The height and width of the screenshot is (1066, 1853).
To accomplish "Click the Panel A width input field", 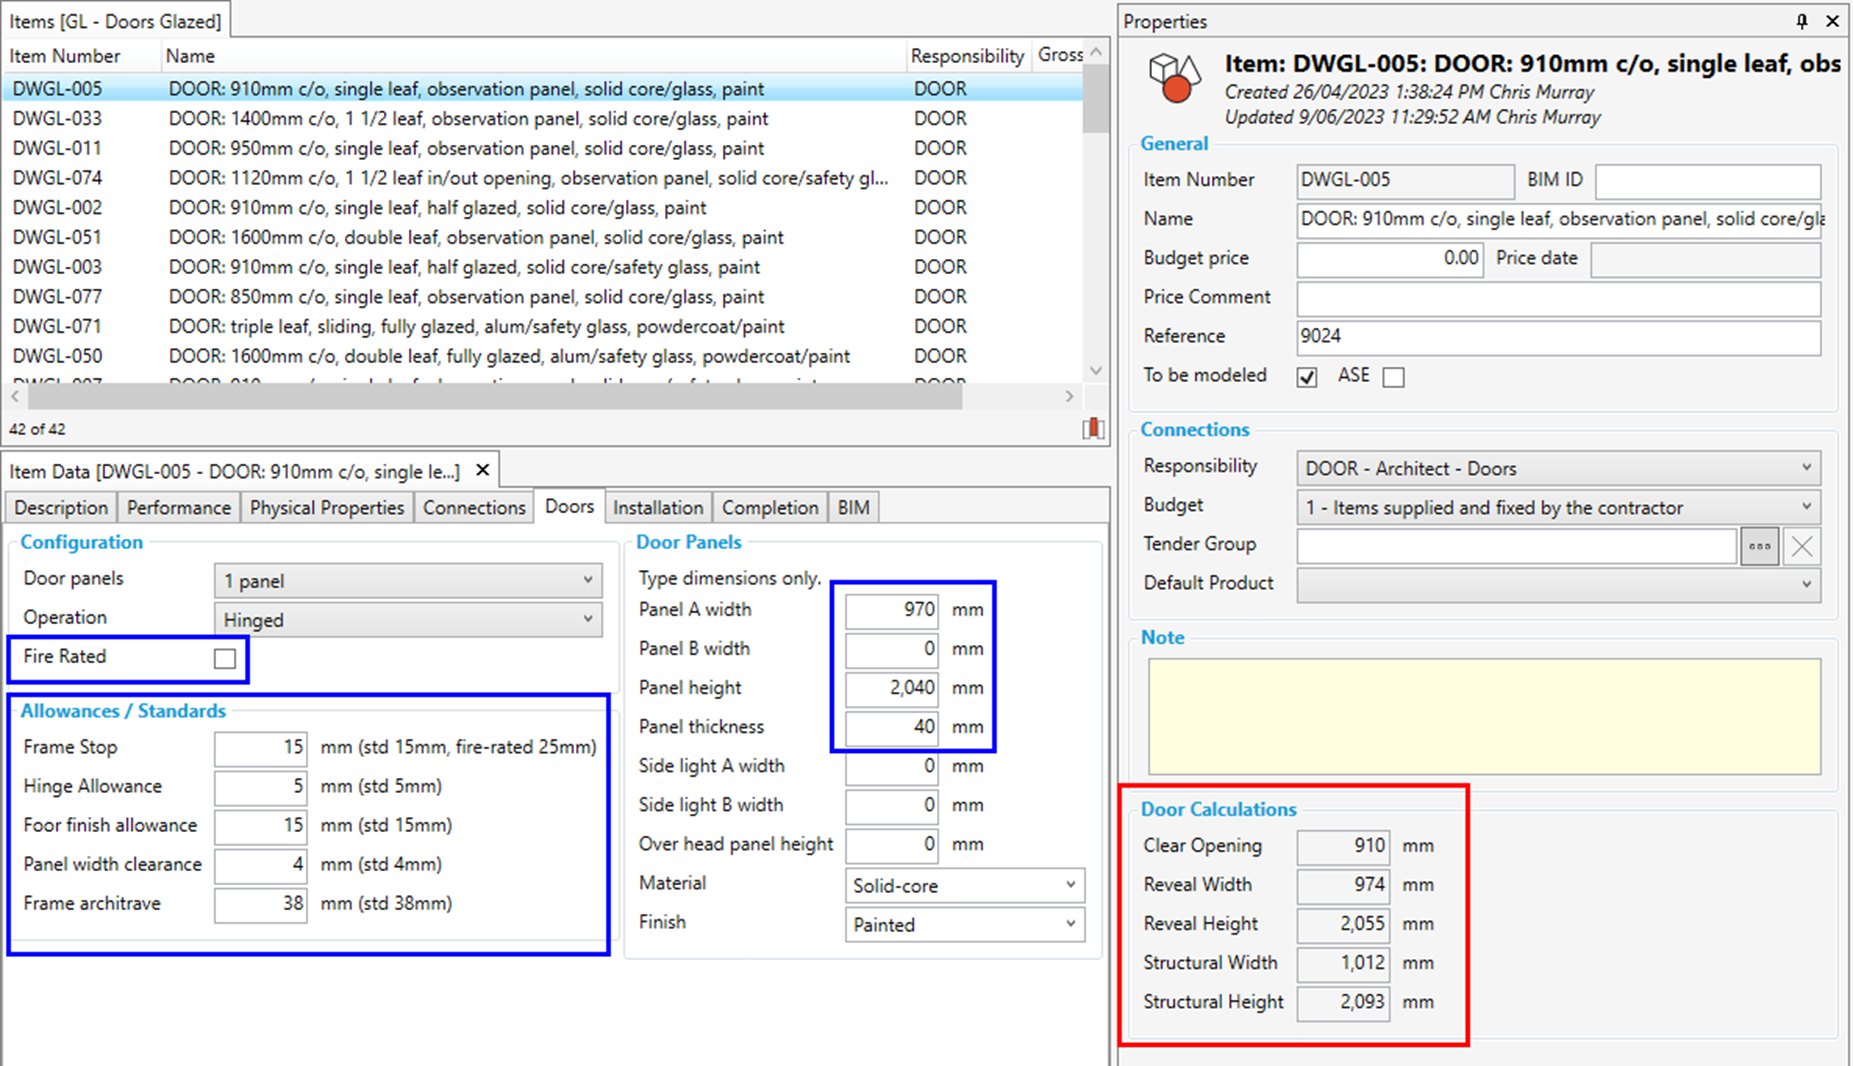I will [891, 610].
